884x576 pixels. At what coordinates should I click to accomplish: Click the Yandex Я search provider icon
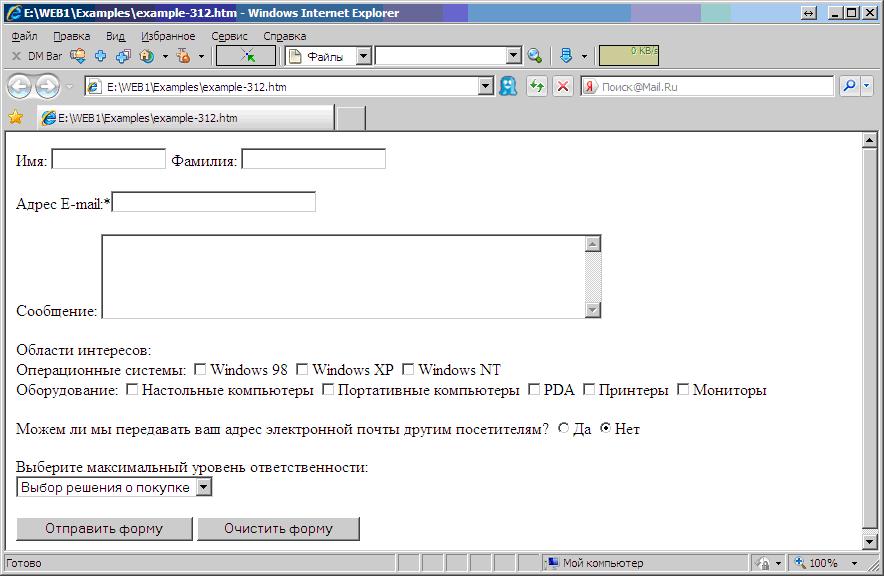click(590, 87)
